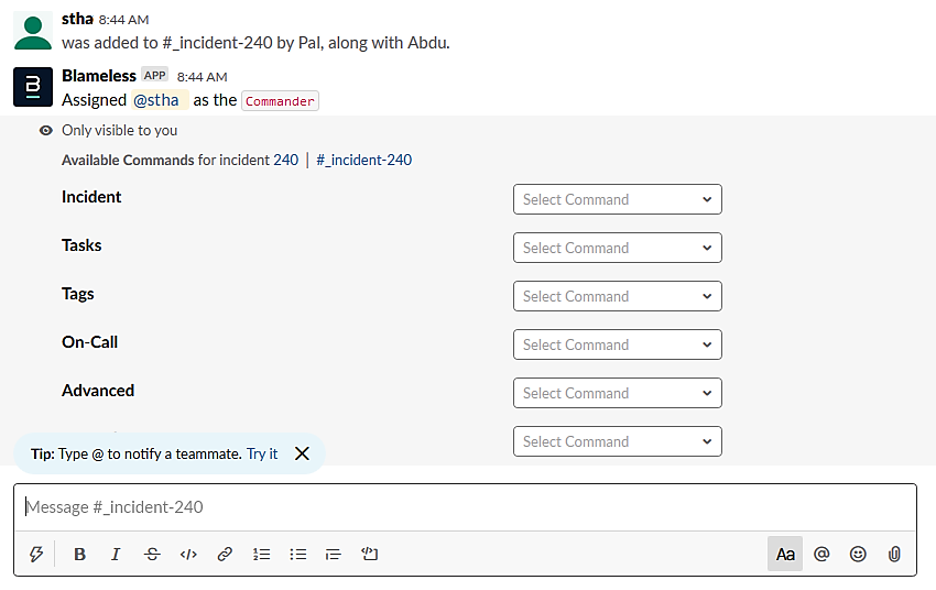The height and width of the screenshot is (590, 936).
Task: Click the 8:44 AM timestamp beside stha
Action: (x=124, y=20)
